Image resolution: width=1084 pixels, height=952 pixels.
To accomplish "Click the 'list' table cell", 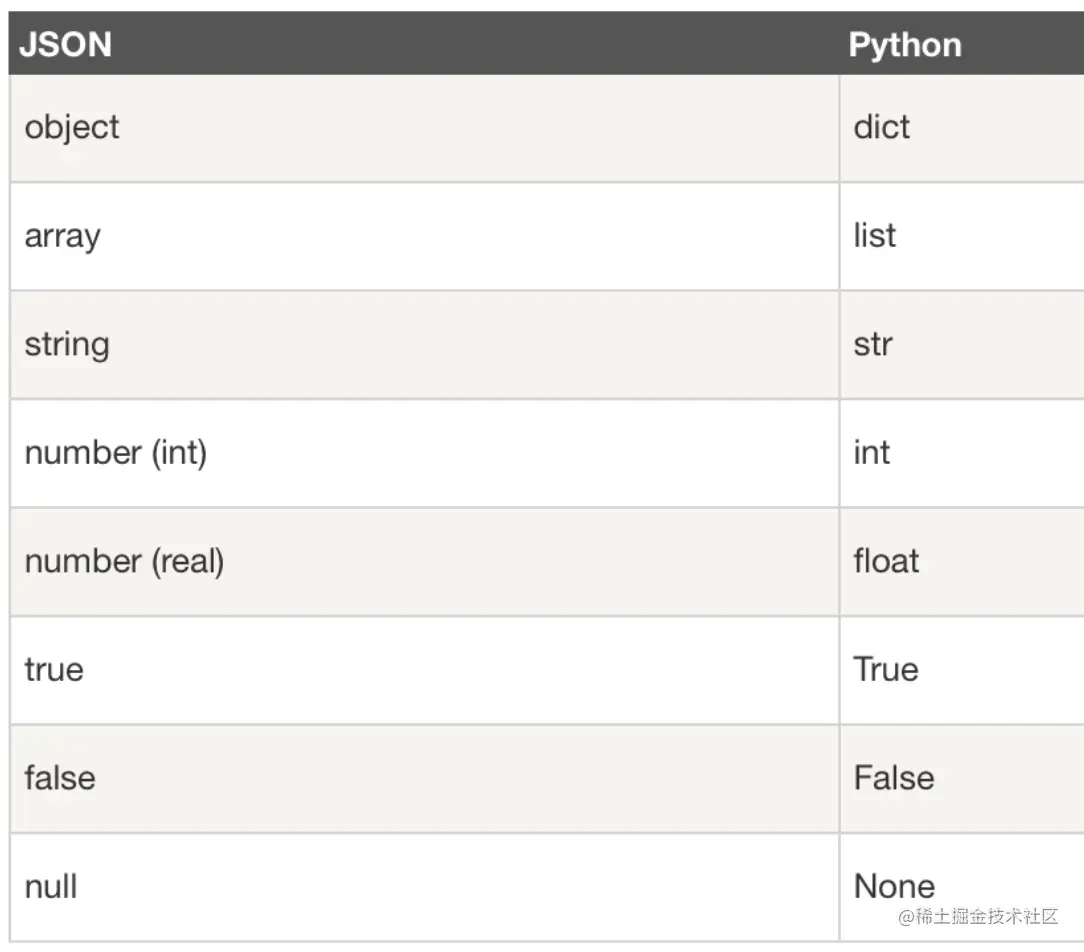I will (x=875, y=236).
